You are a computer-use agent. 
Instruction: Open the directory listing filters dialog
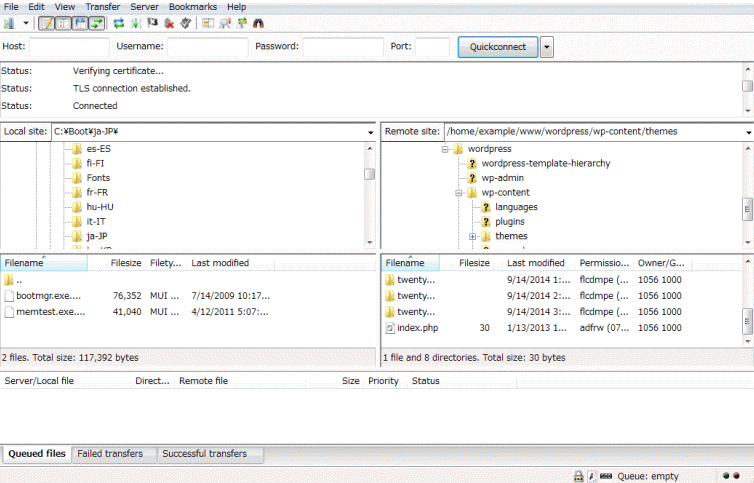[x=208, y=24]
